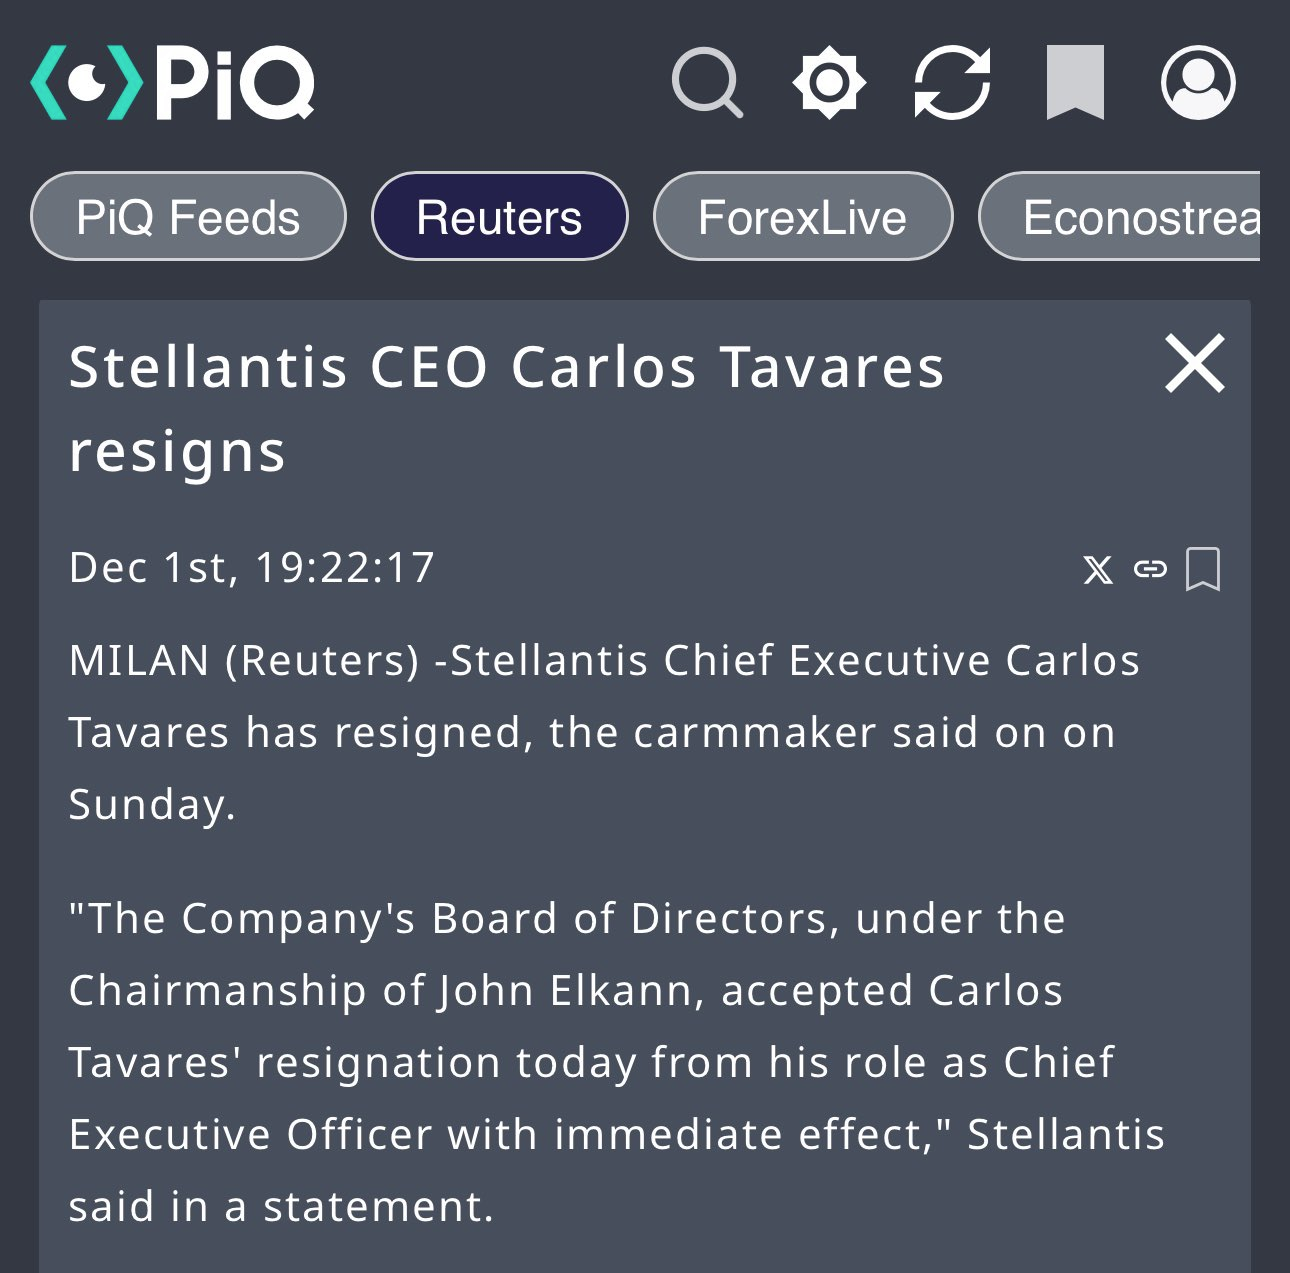The width and height of the screenshot is (1290, 1273).
Task: Refresh feeds with the circular arrows icon
Action: (952, 82)
